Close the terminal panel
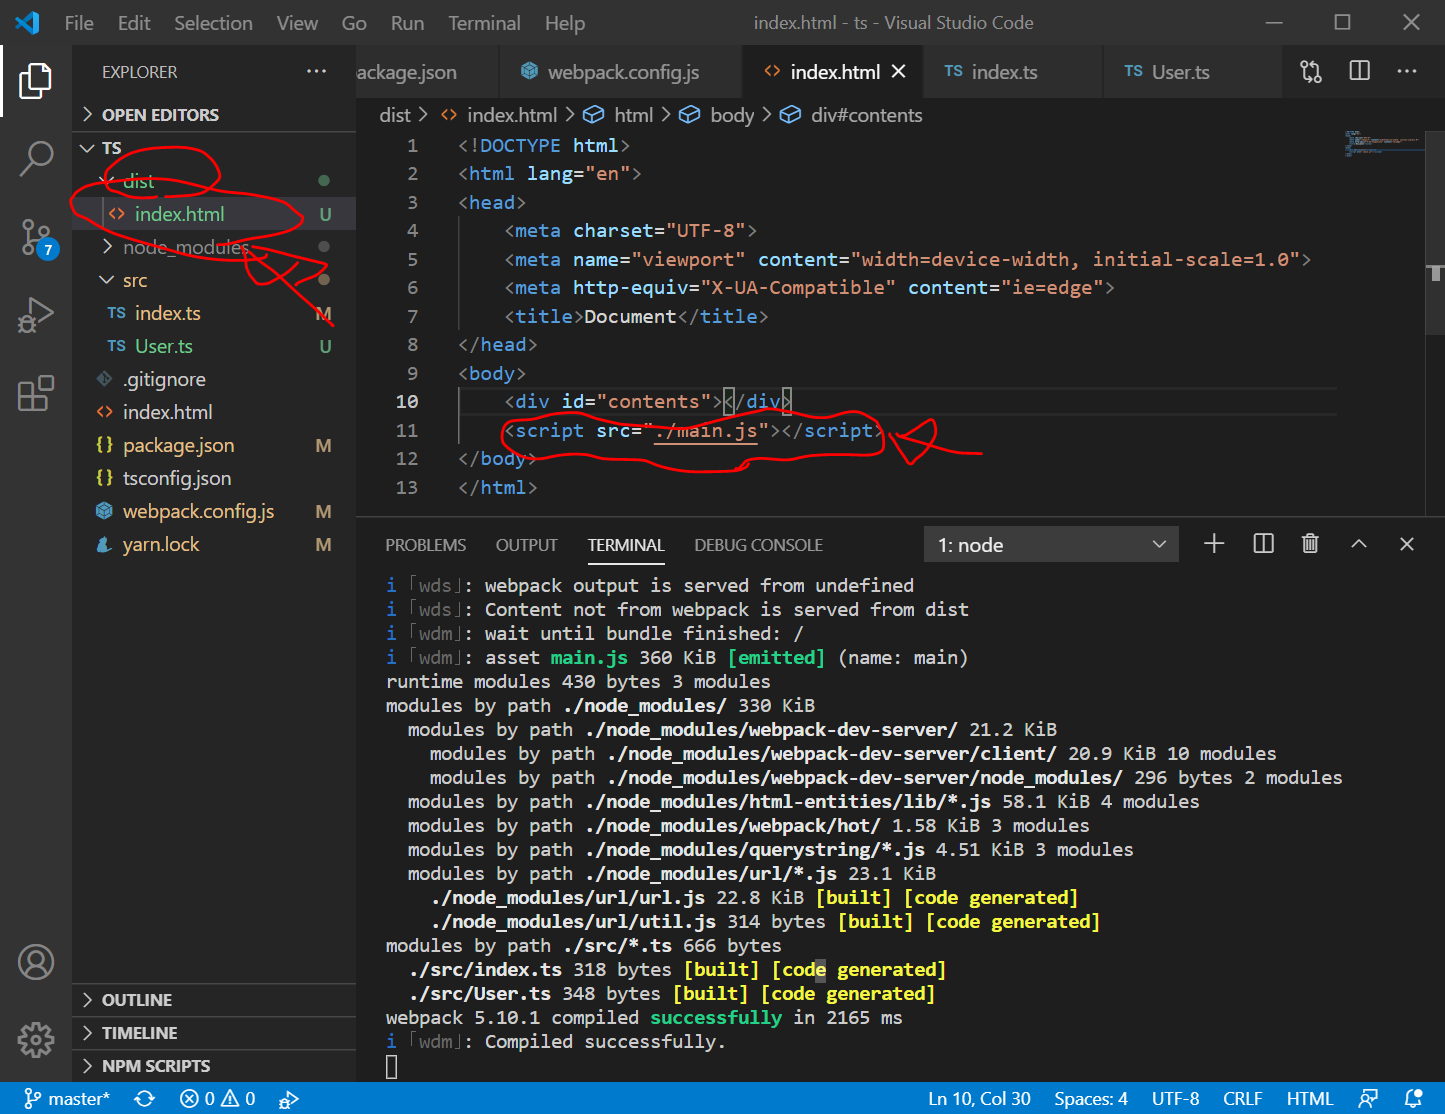 (1407, 544)
